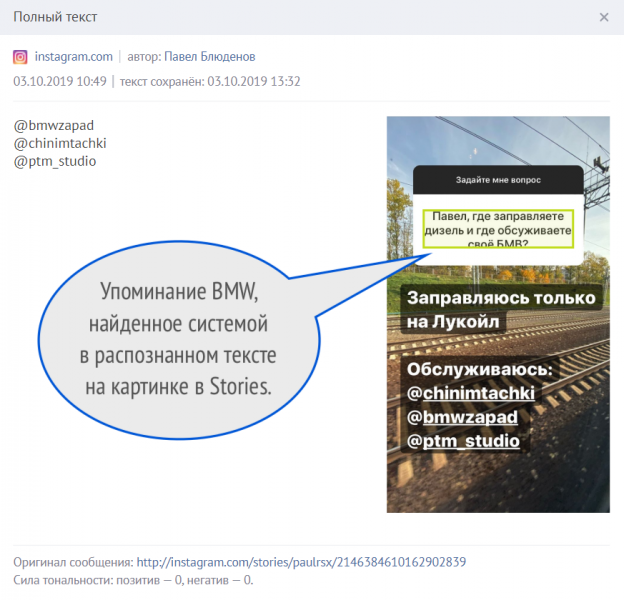Click the Упоминание BMW callout bubble
Viewport: 624px width, 600px height.
coord(179,339)
